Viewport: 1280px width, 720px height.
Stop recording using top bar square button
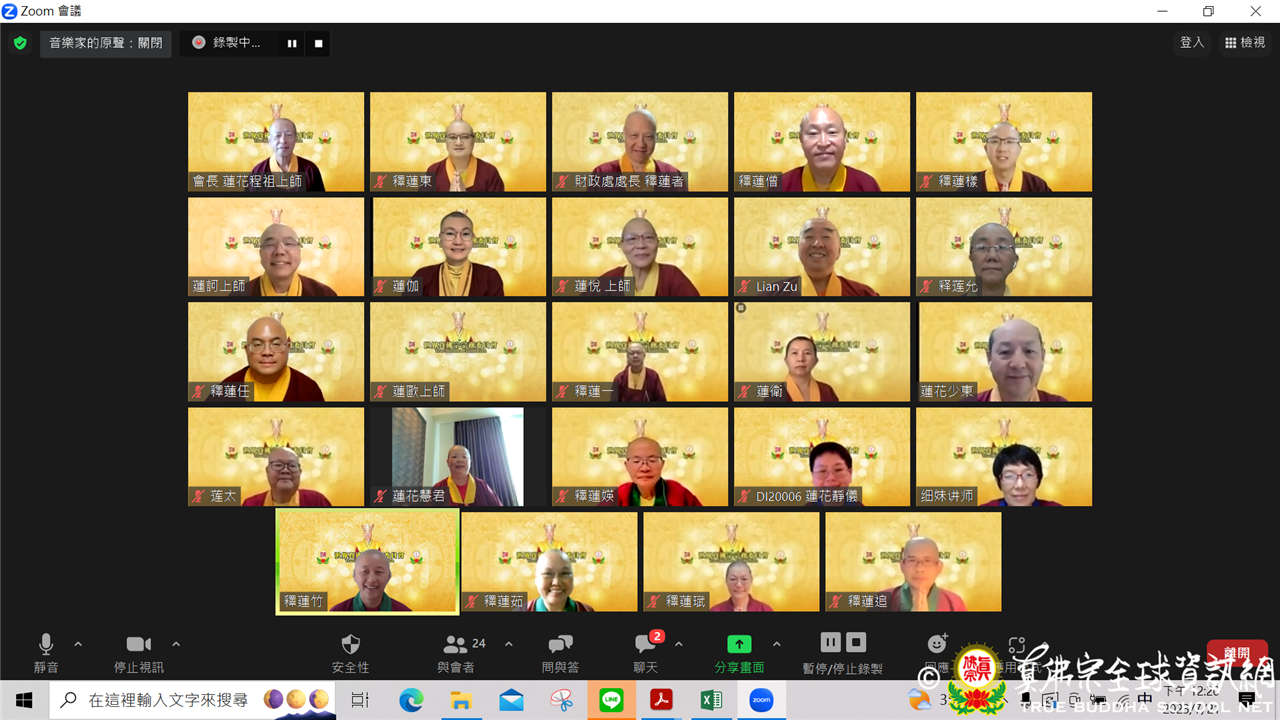tap(319, 43)
